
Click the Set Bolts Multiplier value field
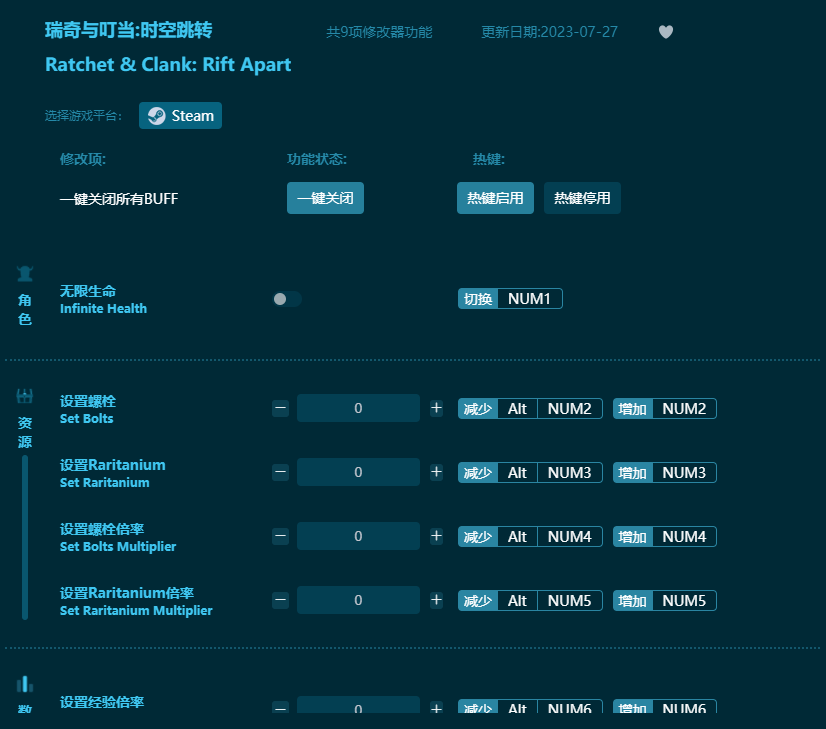pos(358,535)
